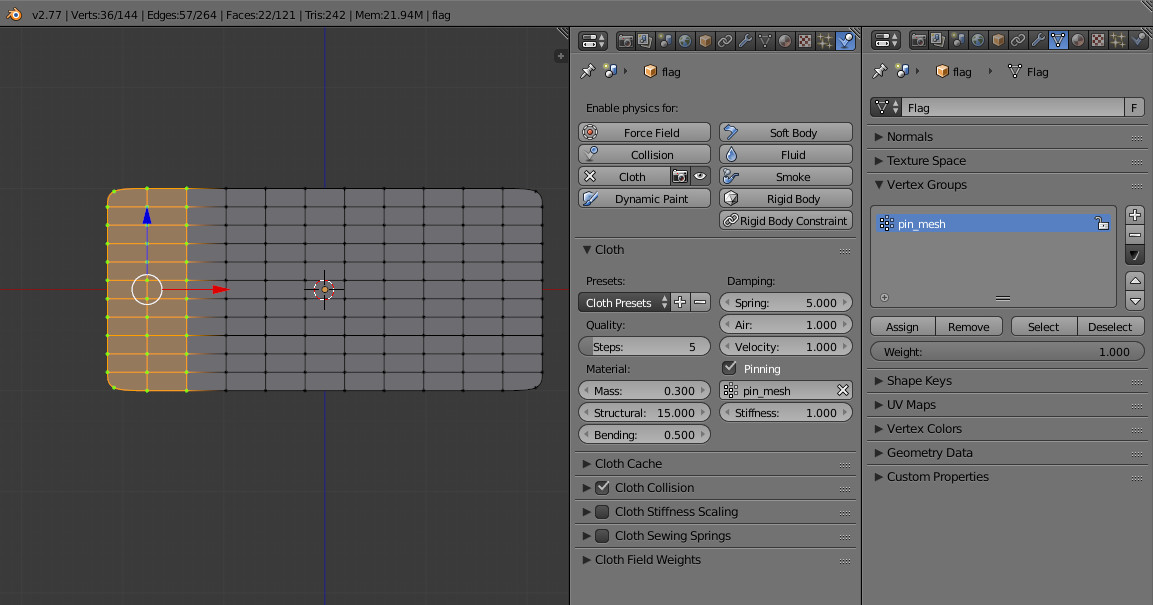Click the Blender logo in the info header
Screen dimensions: 1153x605
(x=14, y=14)
